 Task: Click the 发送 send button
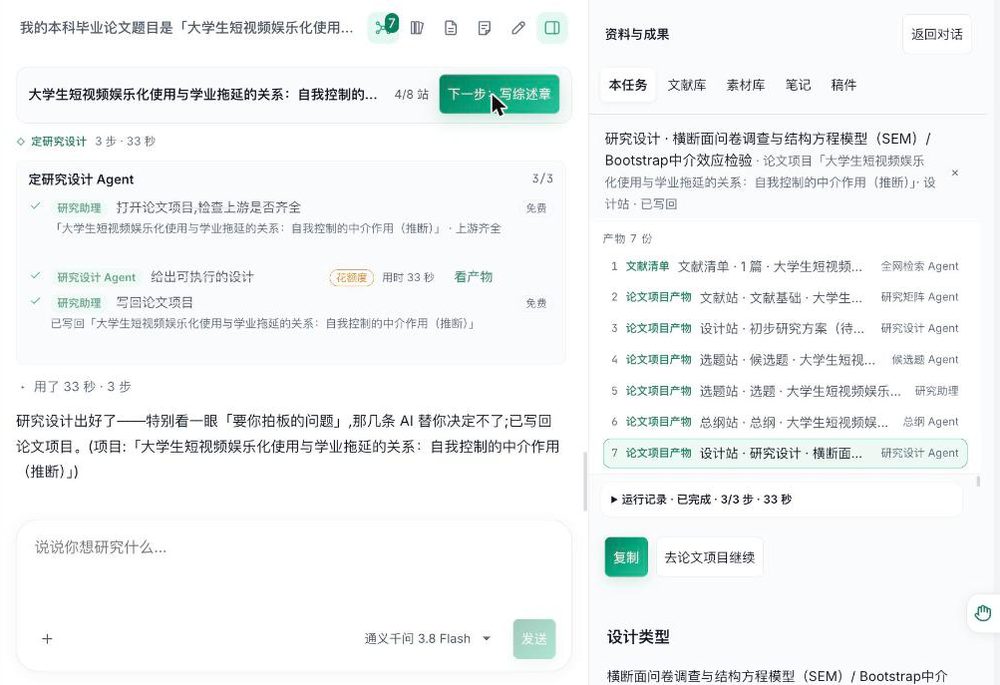(x=534, y=638)
